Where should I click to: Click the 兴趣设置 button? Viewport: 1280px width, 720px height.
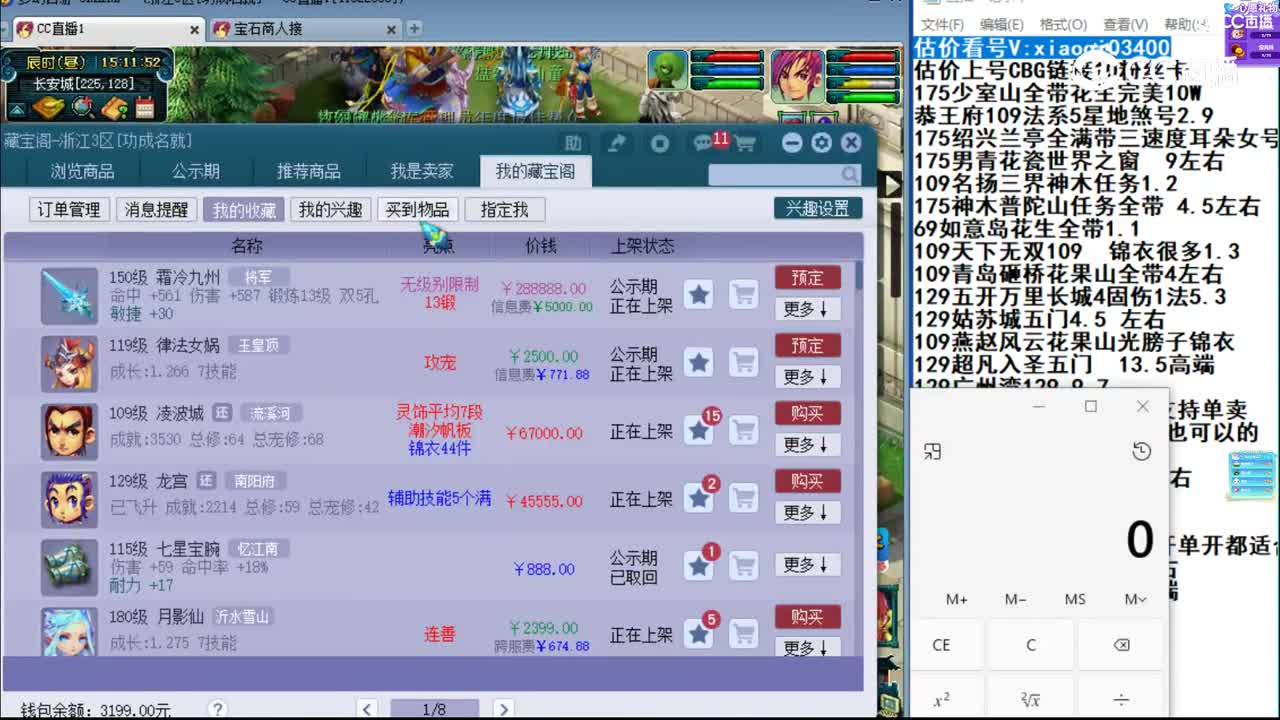click(x=817, y=208)
